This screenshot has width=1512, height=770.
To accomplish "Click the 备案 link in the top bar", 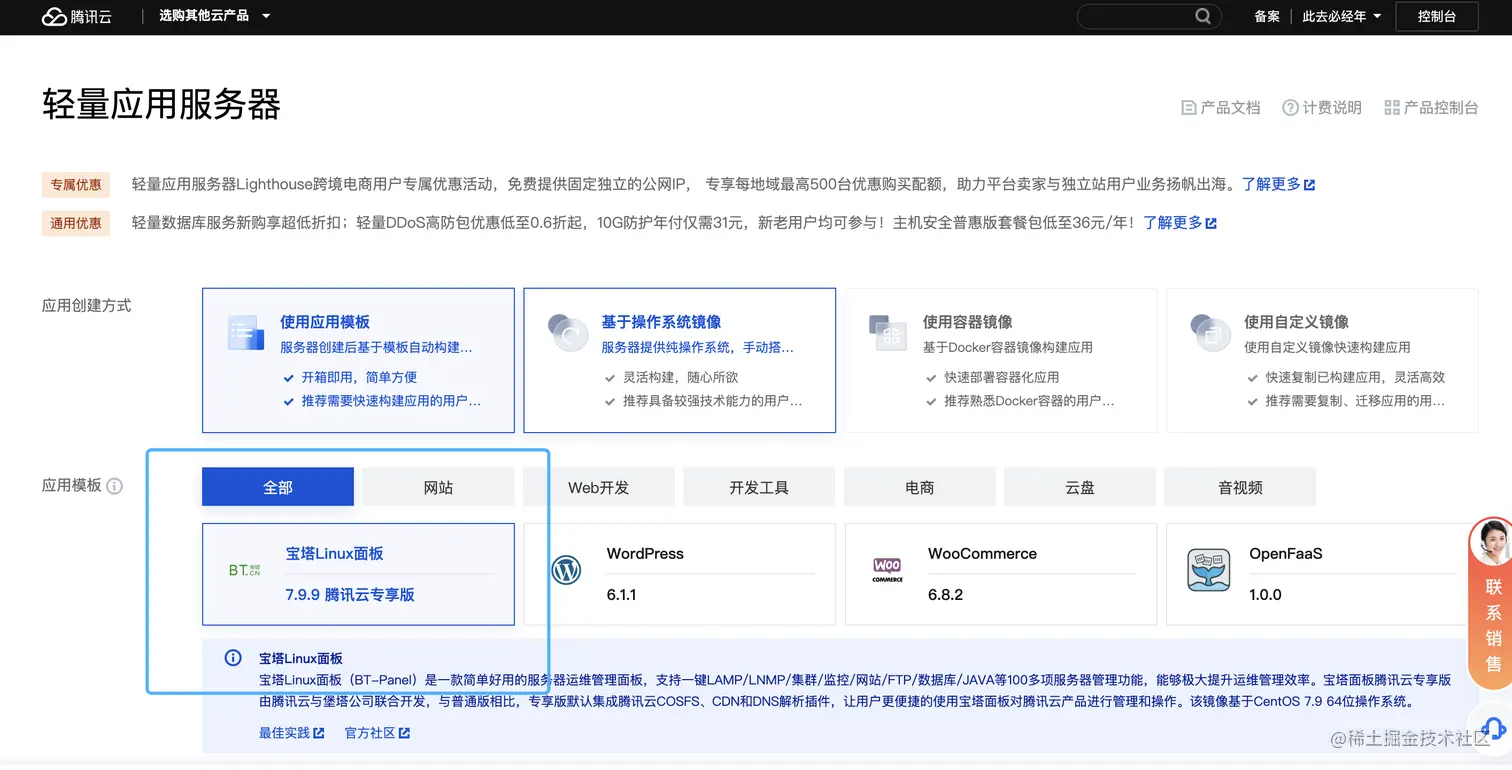I will coord(1267,17).
